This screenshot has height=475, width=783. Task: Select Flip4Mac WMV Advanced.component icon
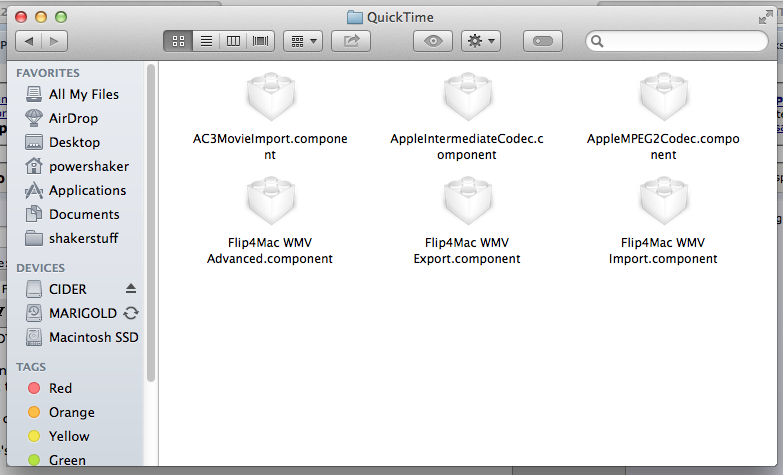(x=271, y=201)
